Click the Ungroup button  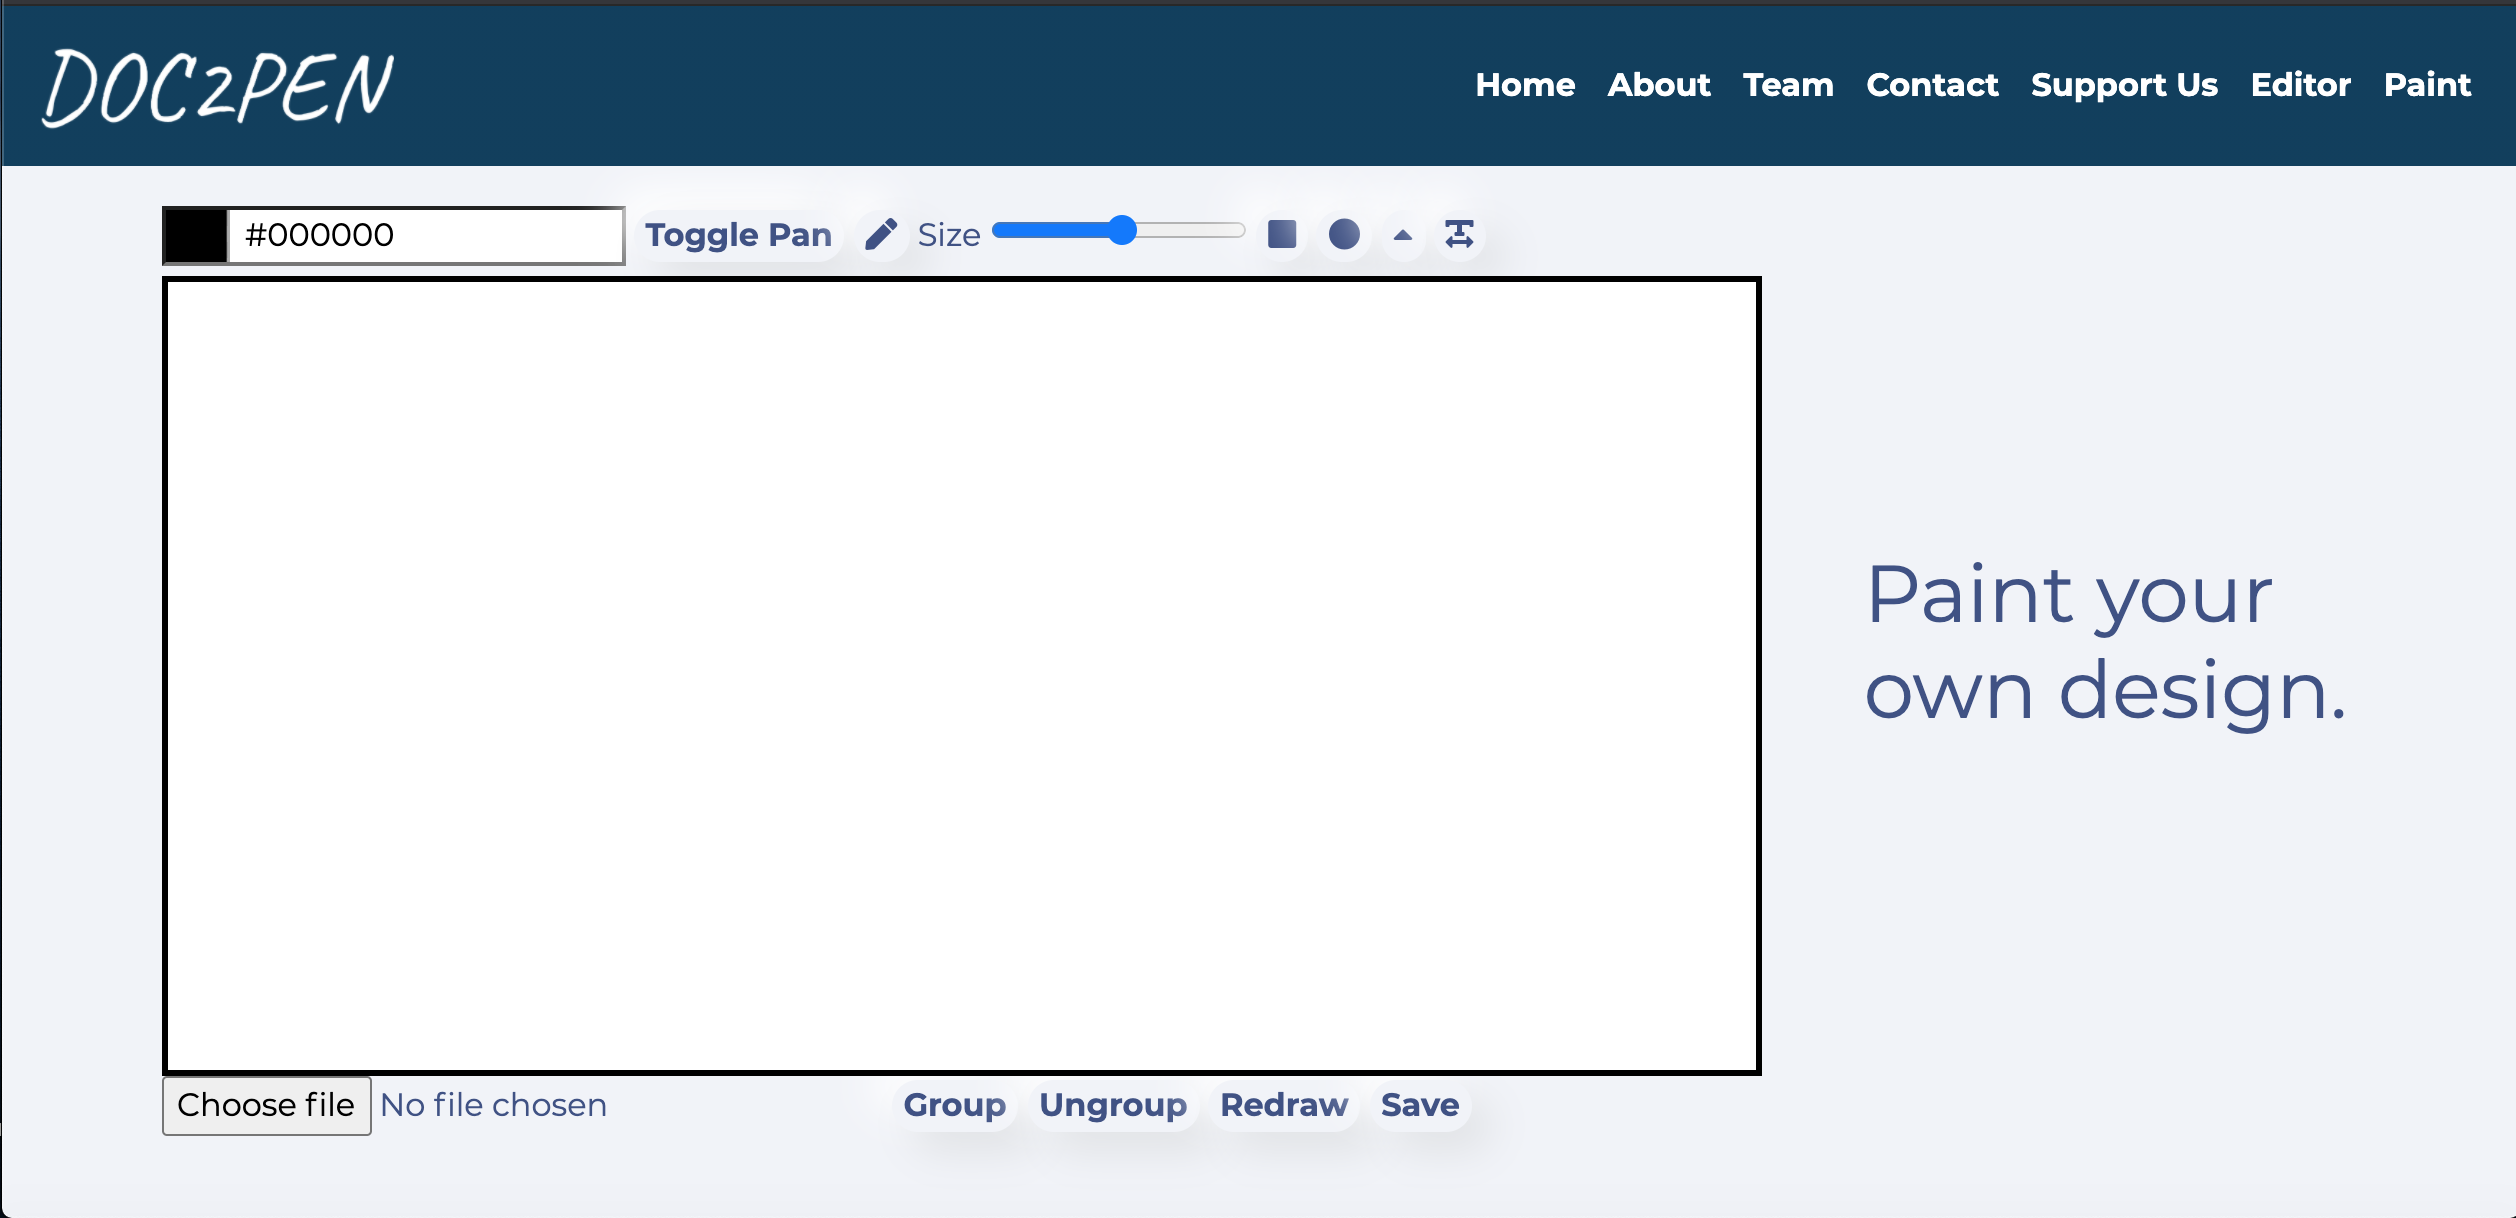click(x=1113, y=1105)
